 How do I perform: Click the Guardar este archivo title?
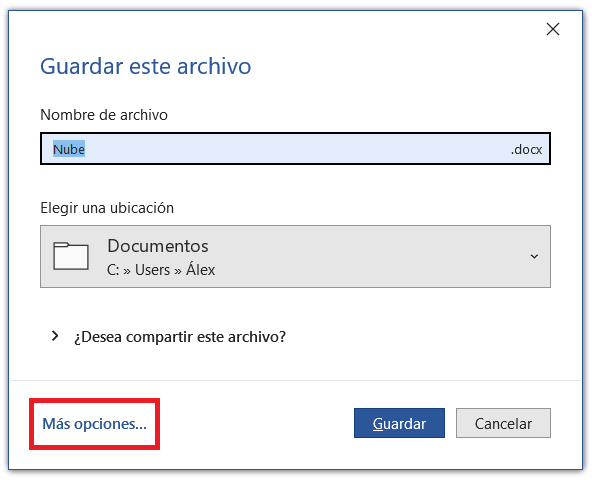(146, 66)
